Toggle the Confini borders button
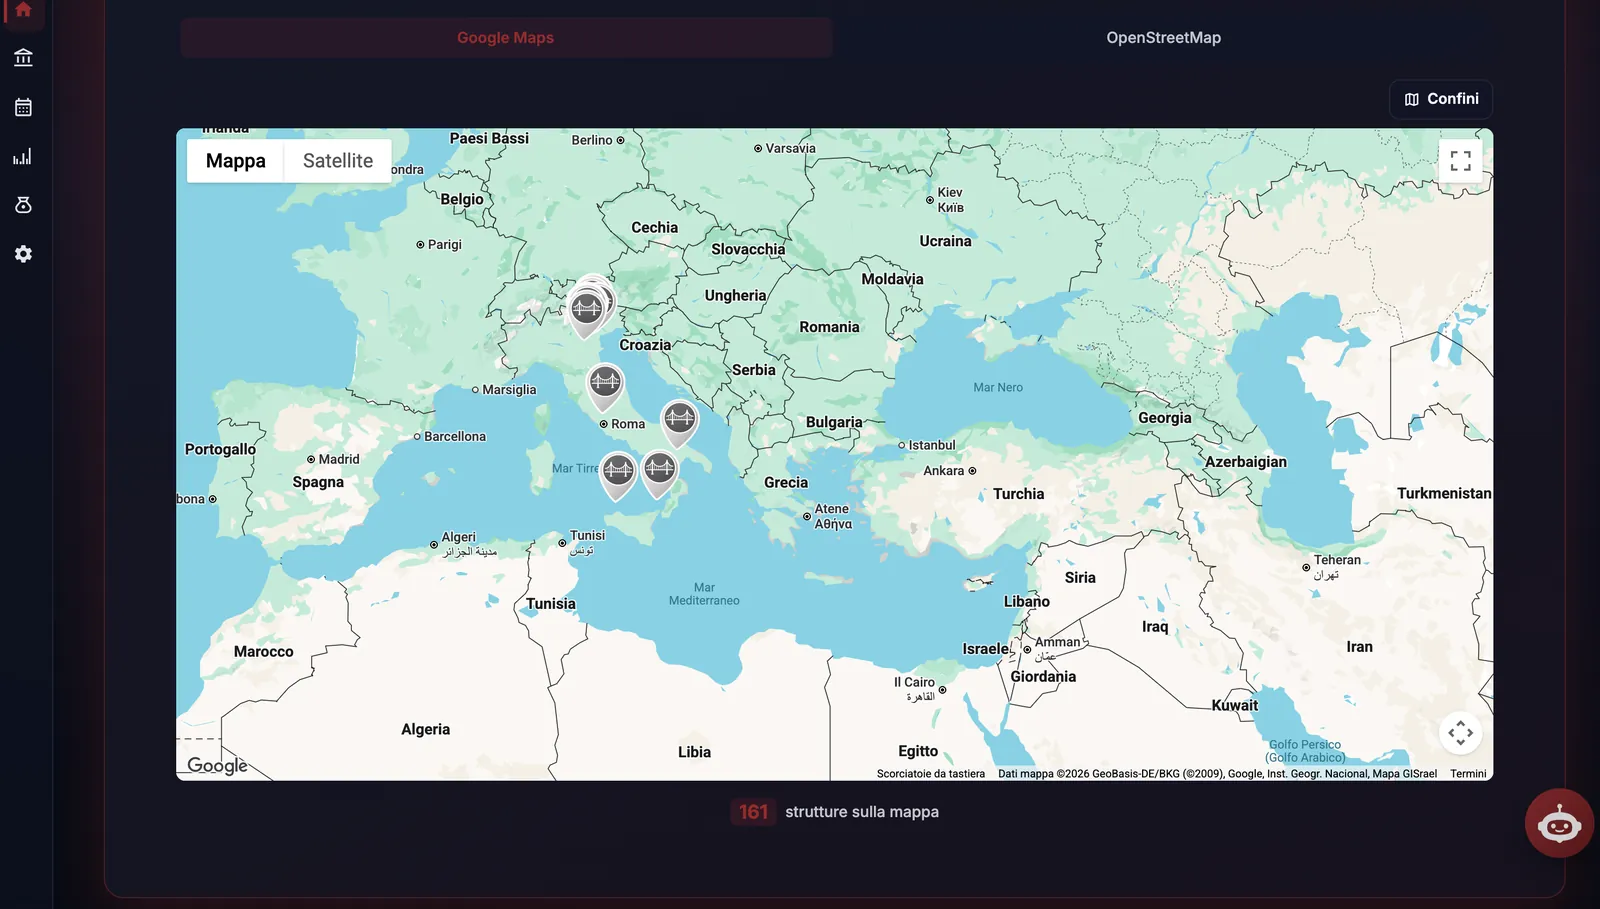 pyautogui.click(x=1441, y=99)
